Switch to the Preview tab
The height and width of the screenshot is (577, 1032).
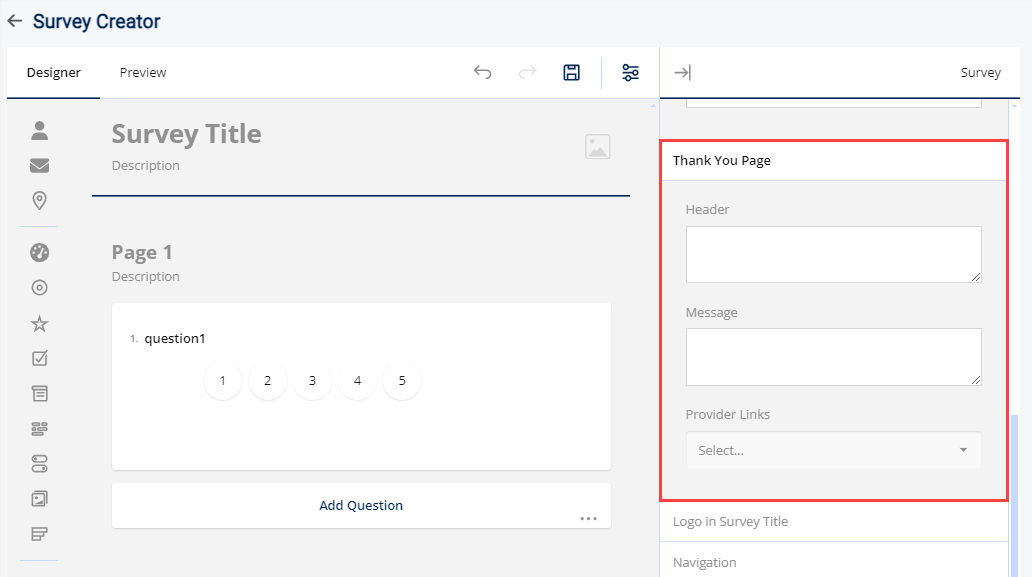click(142, 72)
